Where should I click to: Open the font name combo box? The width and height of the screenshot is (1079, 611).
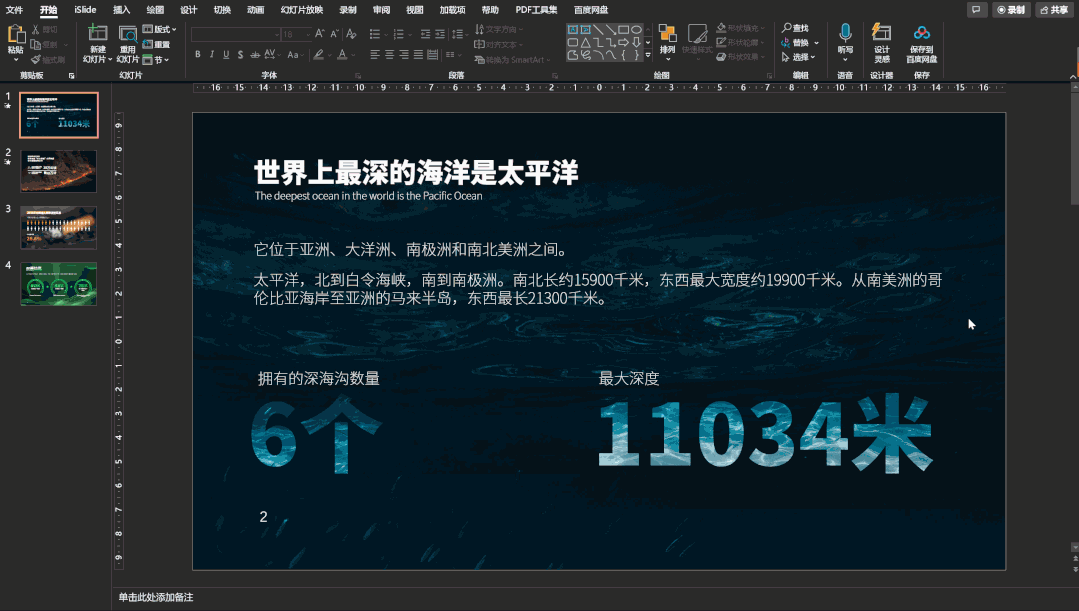[x=236, y=34]
